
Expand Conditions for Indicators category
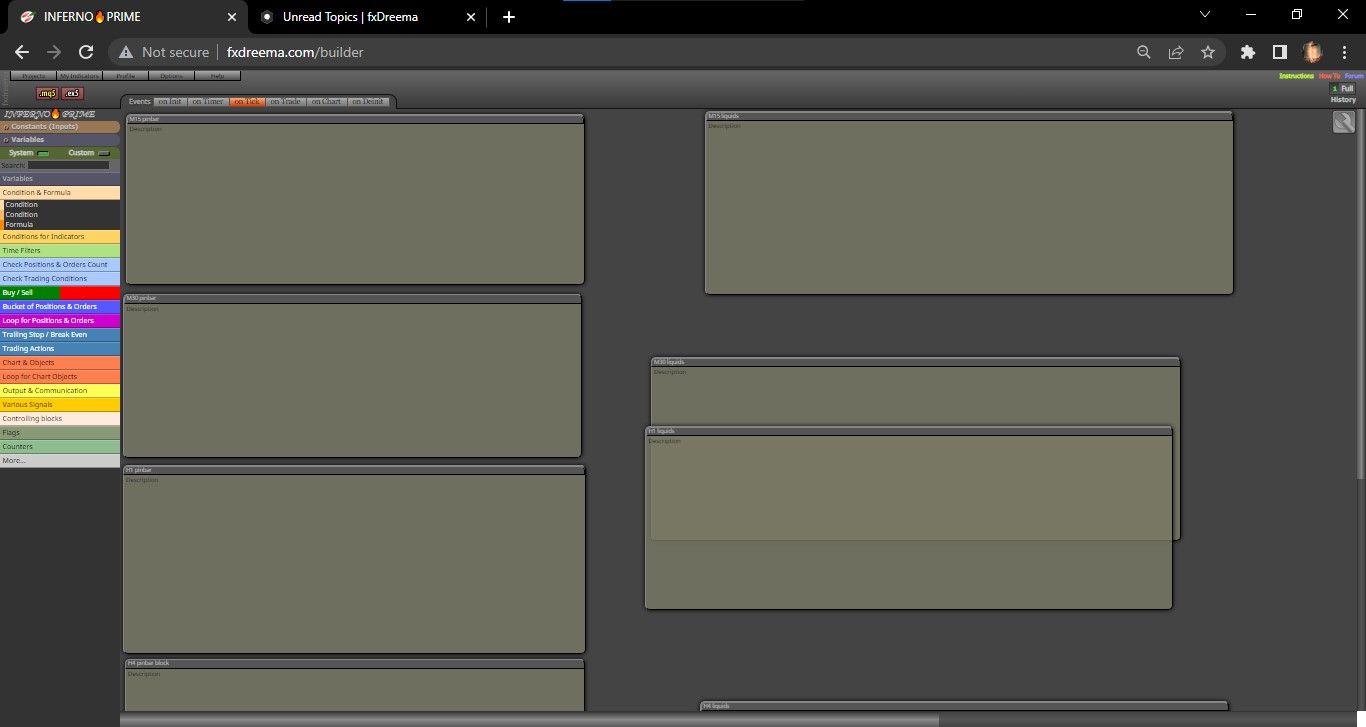point(60,237)
